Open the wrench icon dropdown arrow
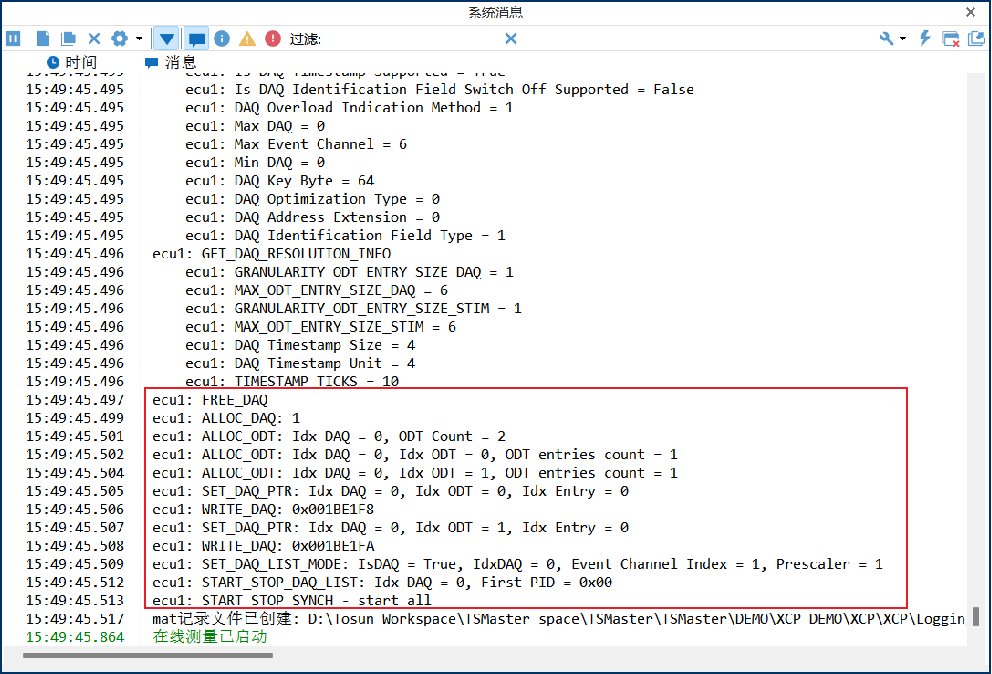This screenshot has width=992, height=674. 903,38
